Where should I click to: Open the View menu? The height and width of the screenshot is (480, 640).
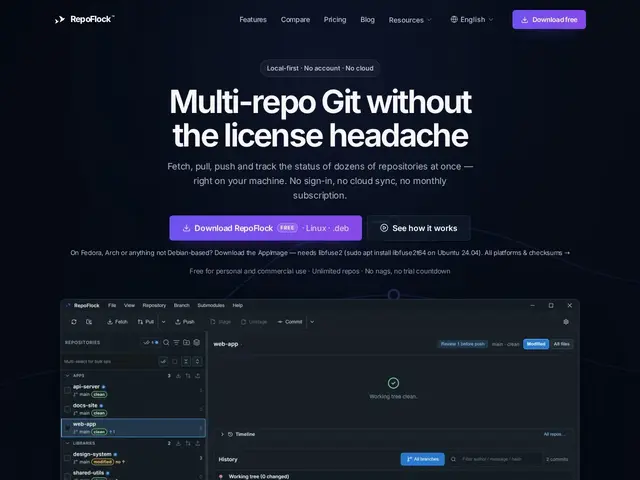coord(129,305)
